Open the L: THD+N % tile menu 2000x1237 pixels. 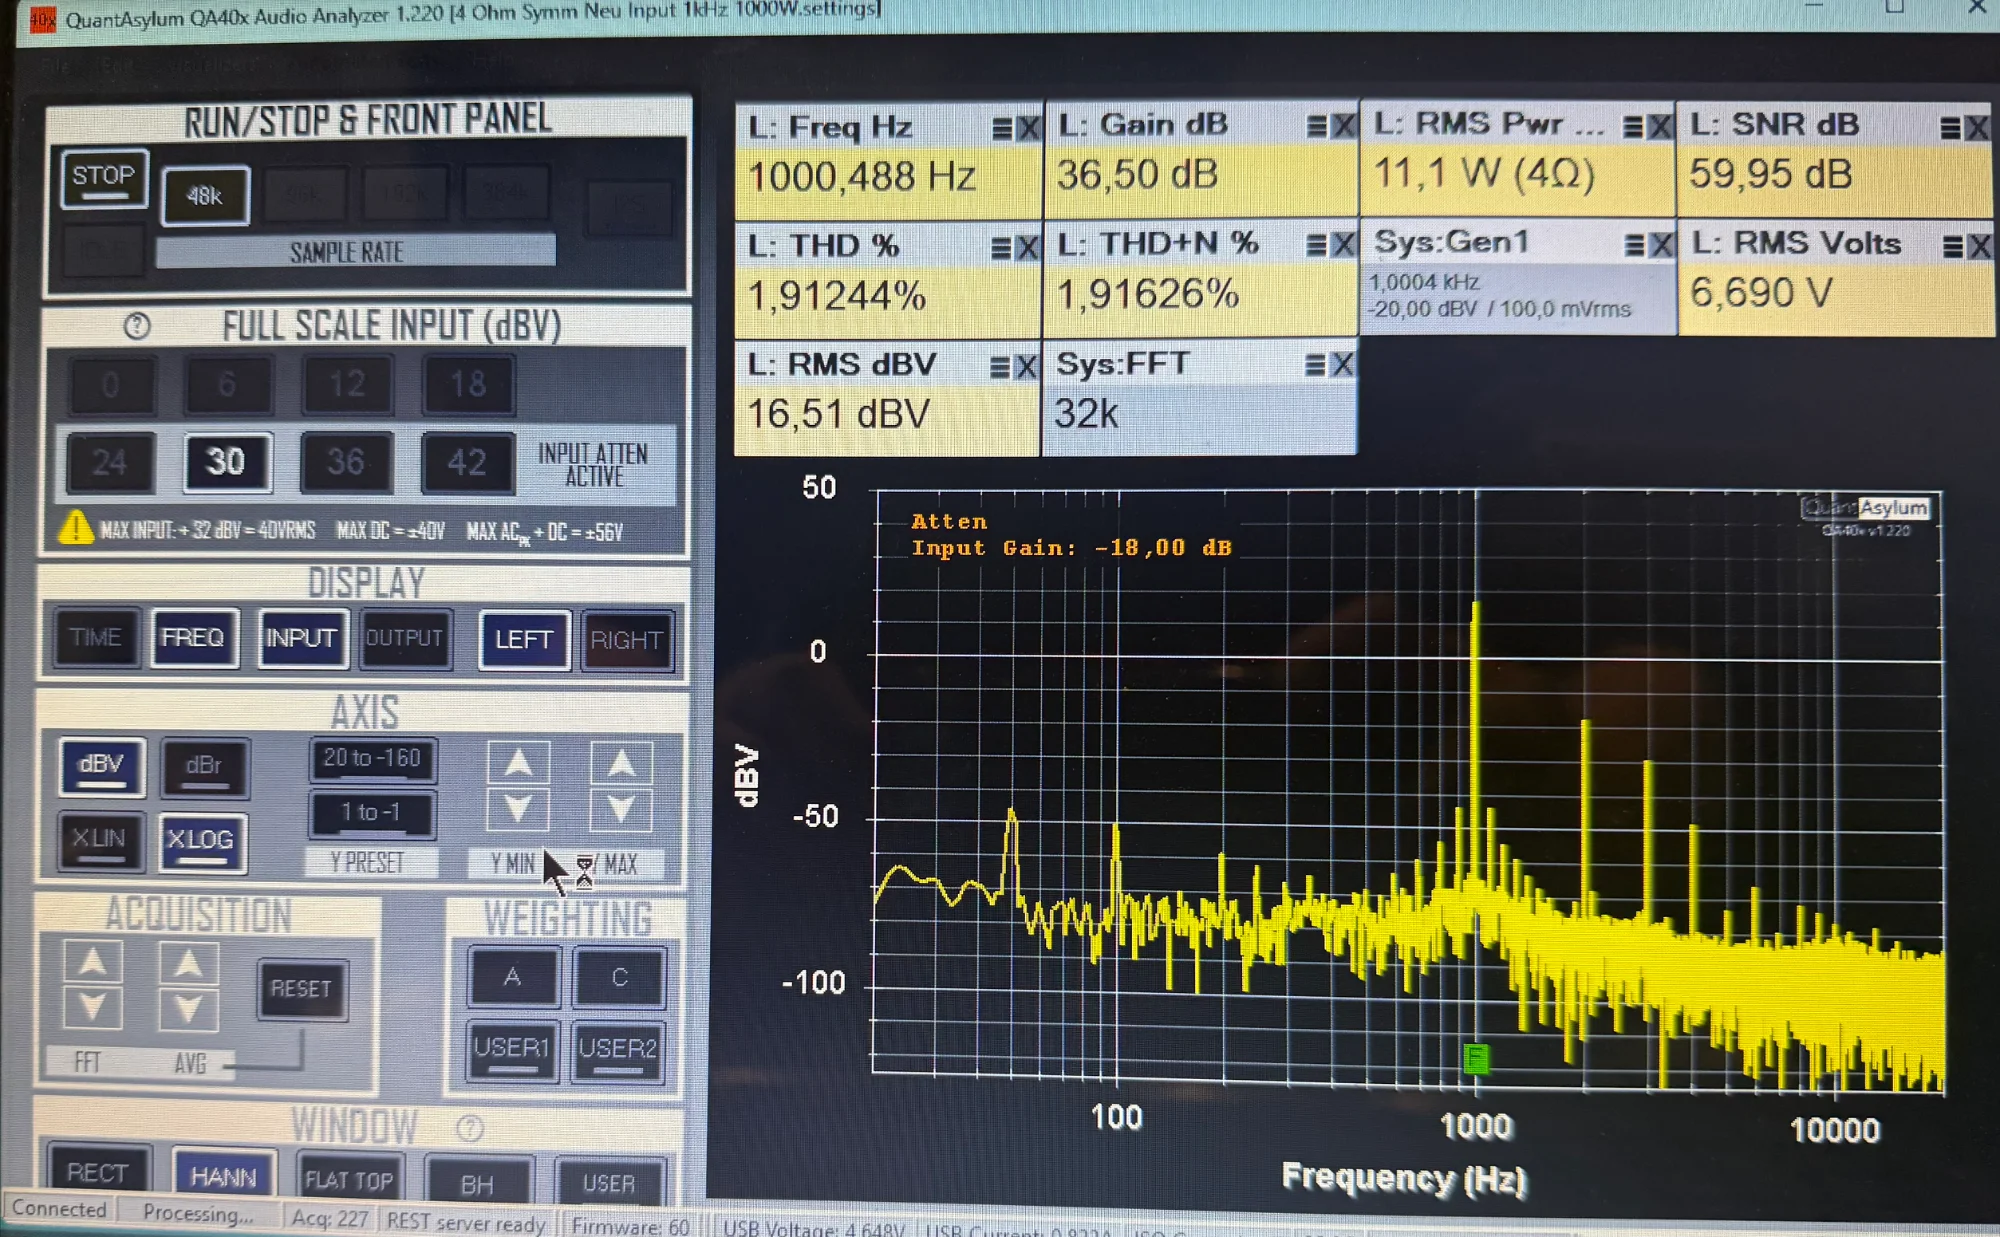(x=1317, y=245)
